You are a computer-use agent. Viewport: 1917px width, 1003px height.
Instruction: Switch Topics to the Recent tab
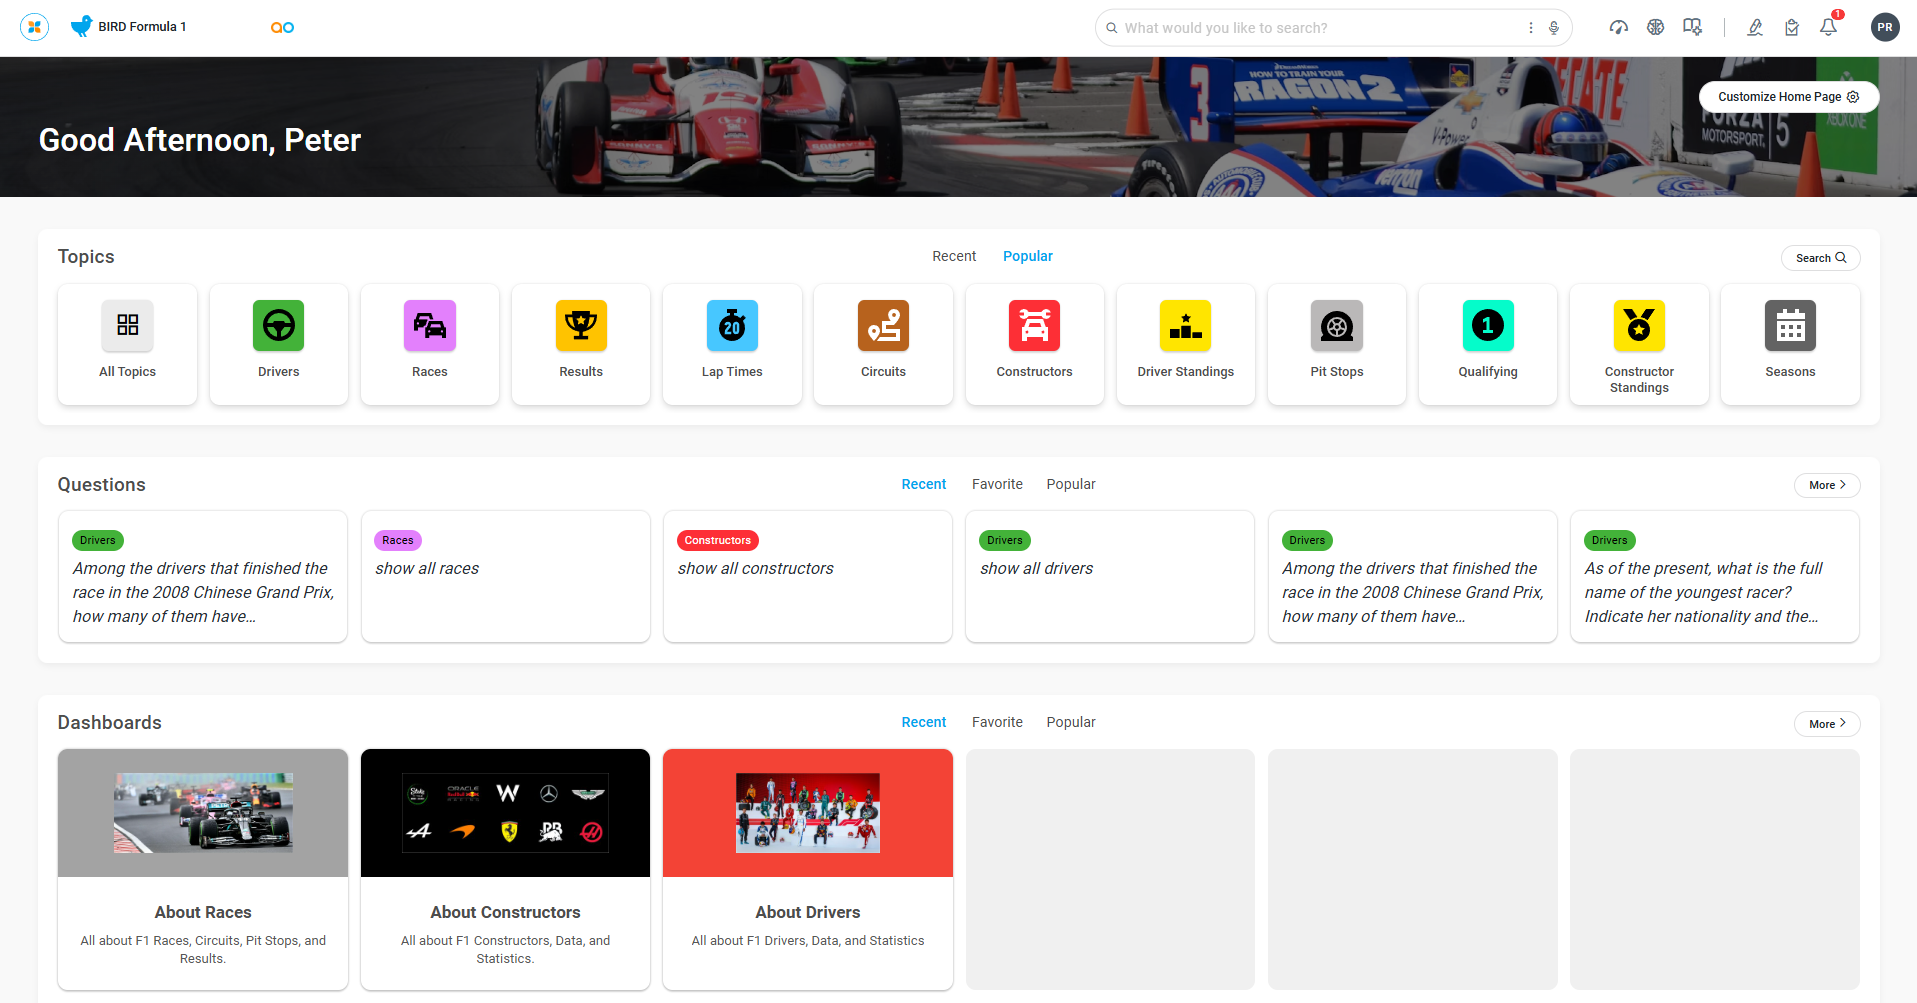953,256
